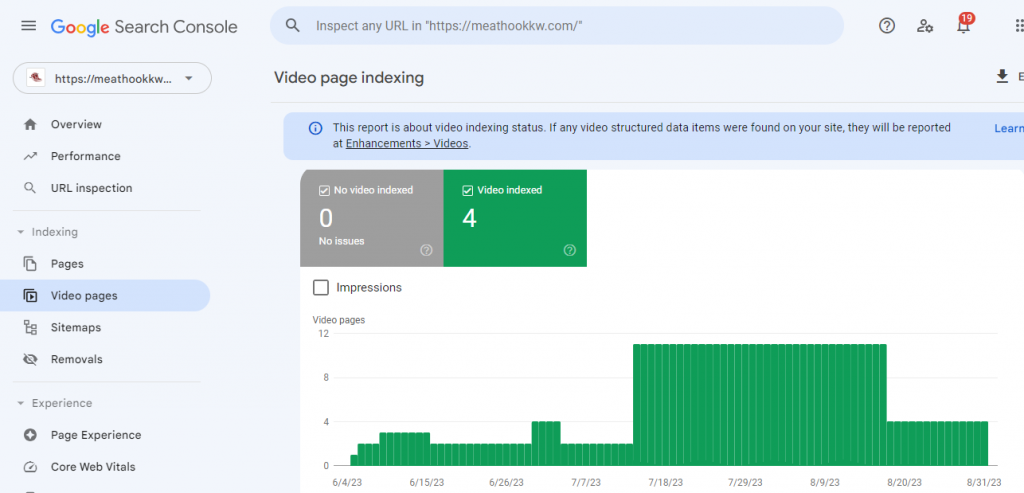Collapse the Experience section
The image size is (1024, 493).
click(x=55, y=403)
